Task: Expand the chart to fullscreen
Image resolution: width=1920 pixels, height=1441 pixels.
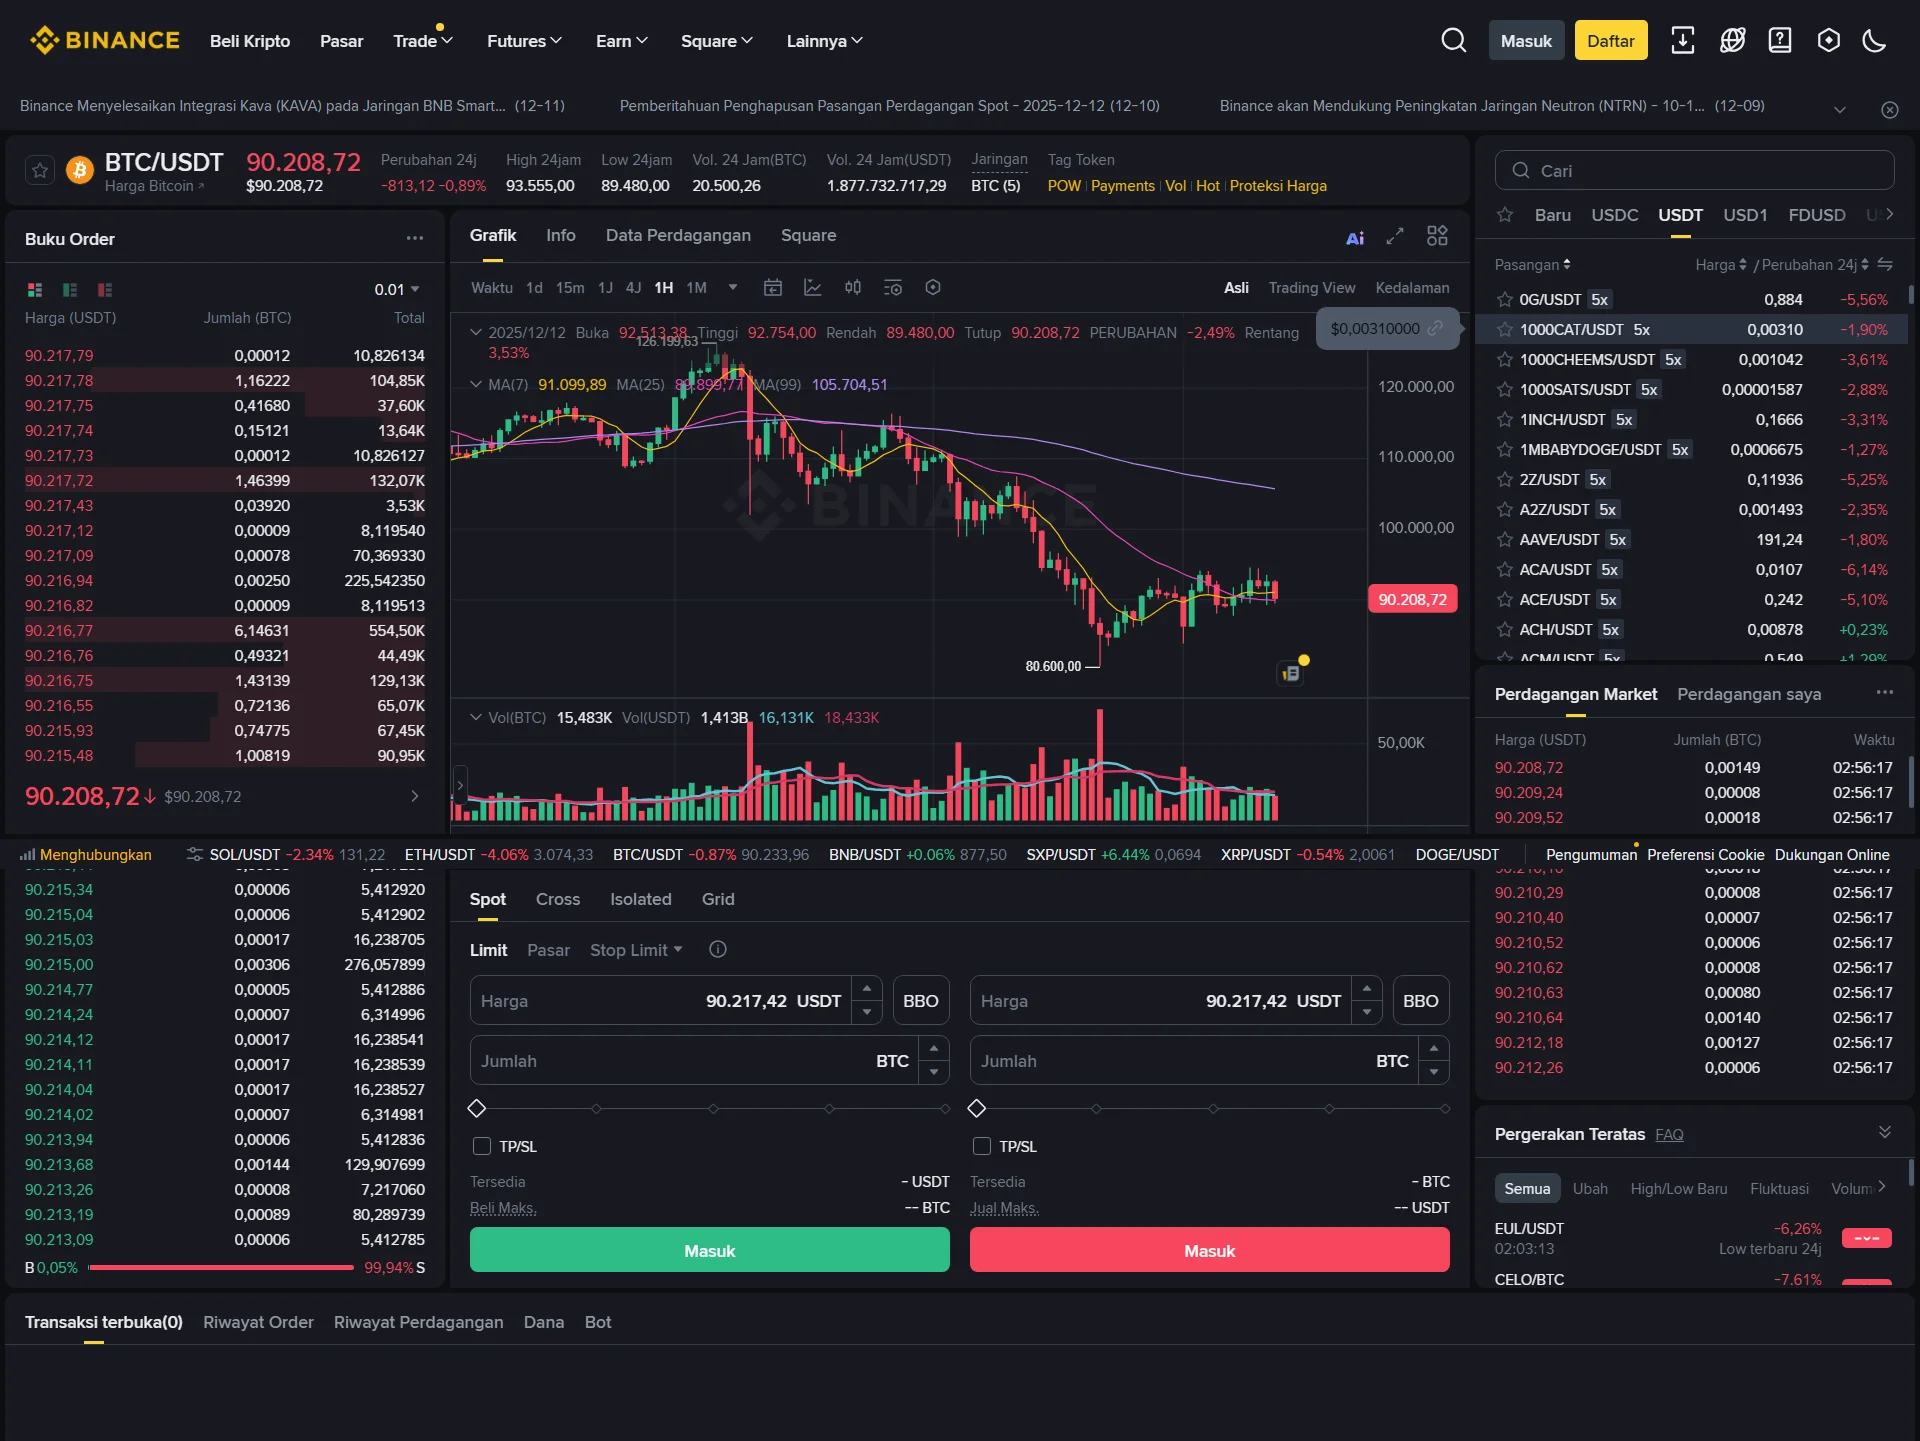Action: tap(1395, 237)
